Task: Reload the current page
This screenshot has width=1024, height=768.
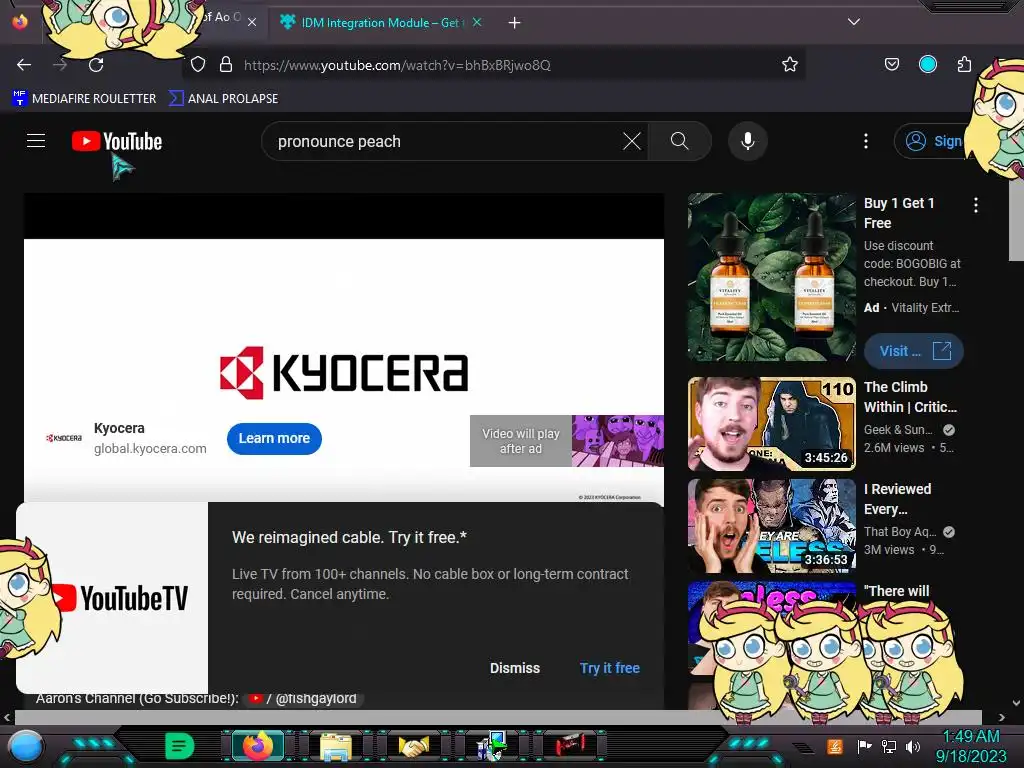Action: click(96, 65)
